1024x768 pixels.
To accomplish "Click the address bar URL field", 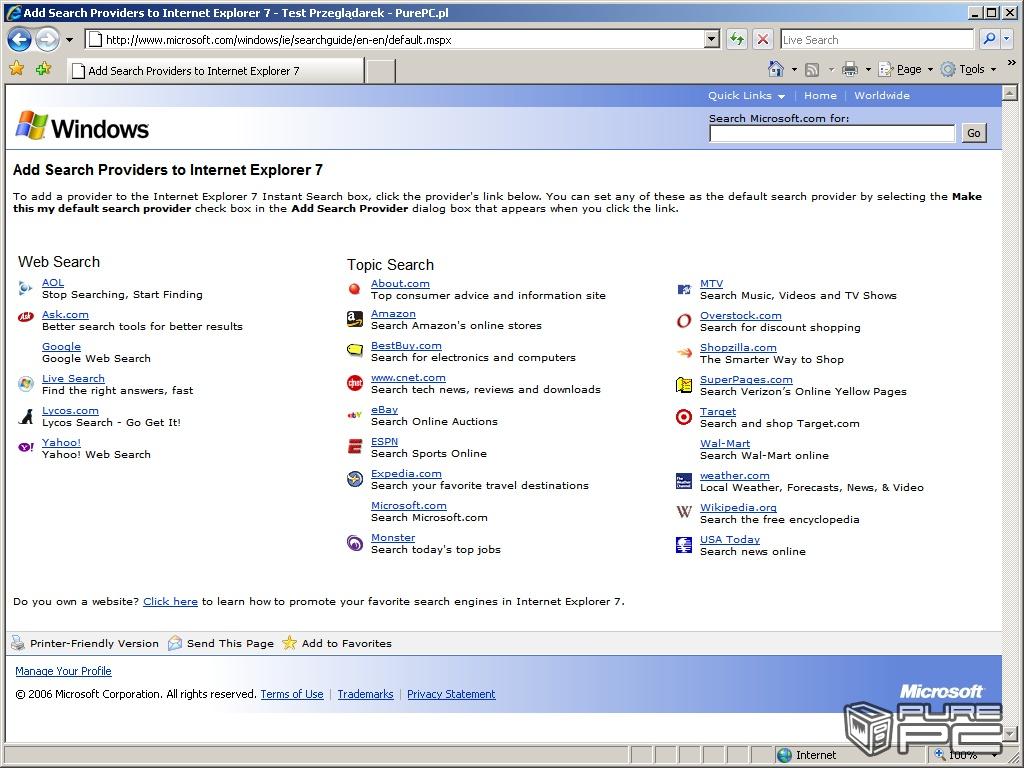I will click(x=396, y=39).
